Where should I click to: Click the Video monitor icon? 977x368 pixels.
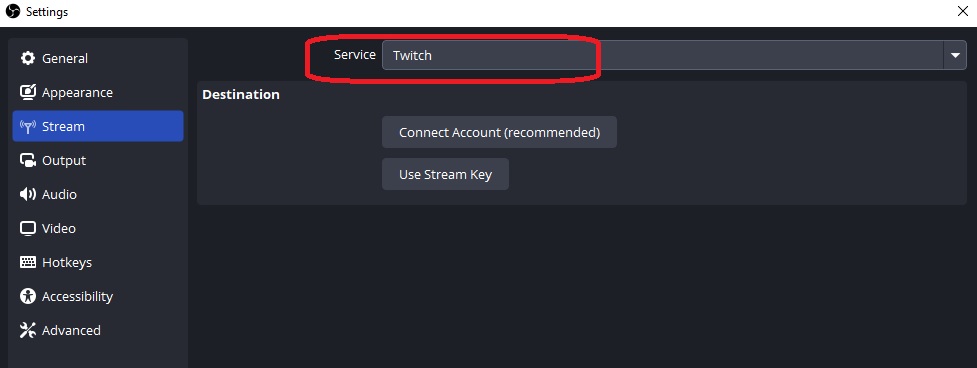pyautogui.click(x=28, y=229)
